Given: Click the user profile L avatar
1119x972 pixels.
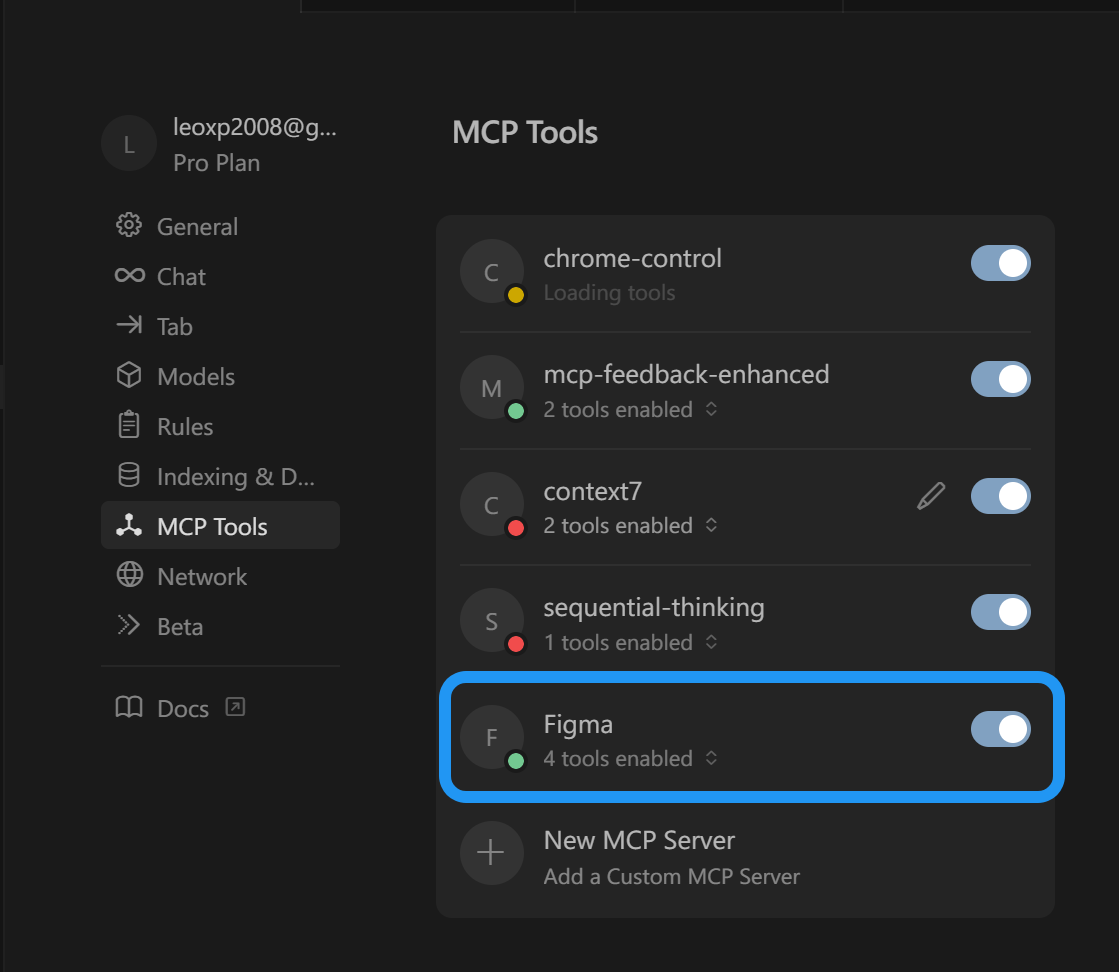Looking at the screenshot, I should coord(129,144).
